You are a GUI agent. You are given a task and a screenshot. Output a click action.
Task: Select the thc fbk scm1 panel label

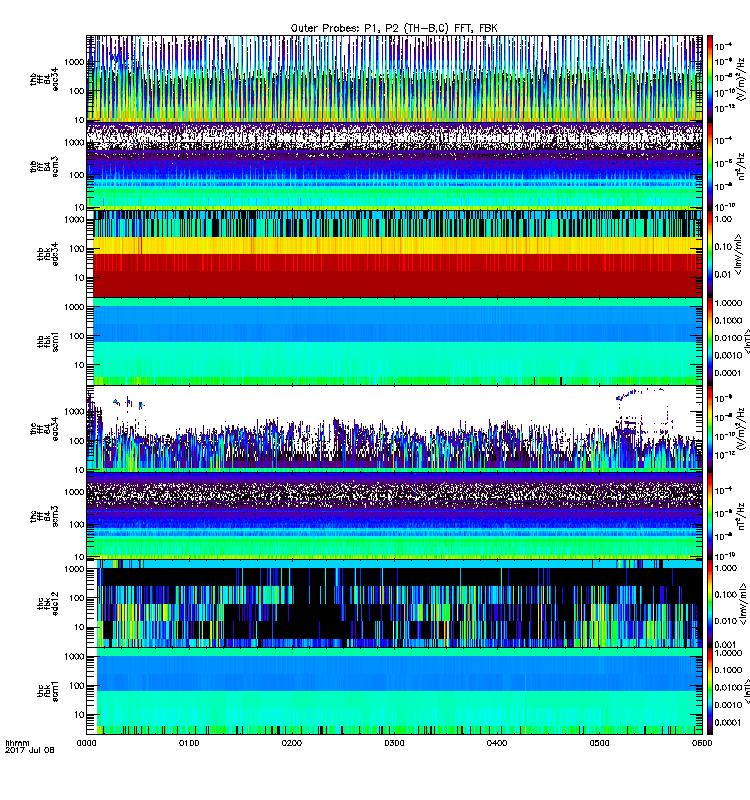click(x=48, y=691)
